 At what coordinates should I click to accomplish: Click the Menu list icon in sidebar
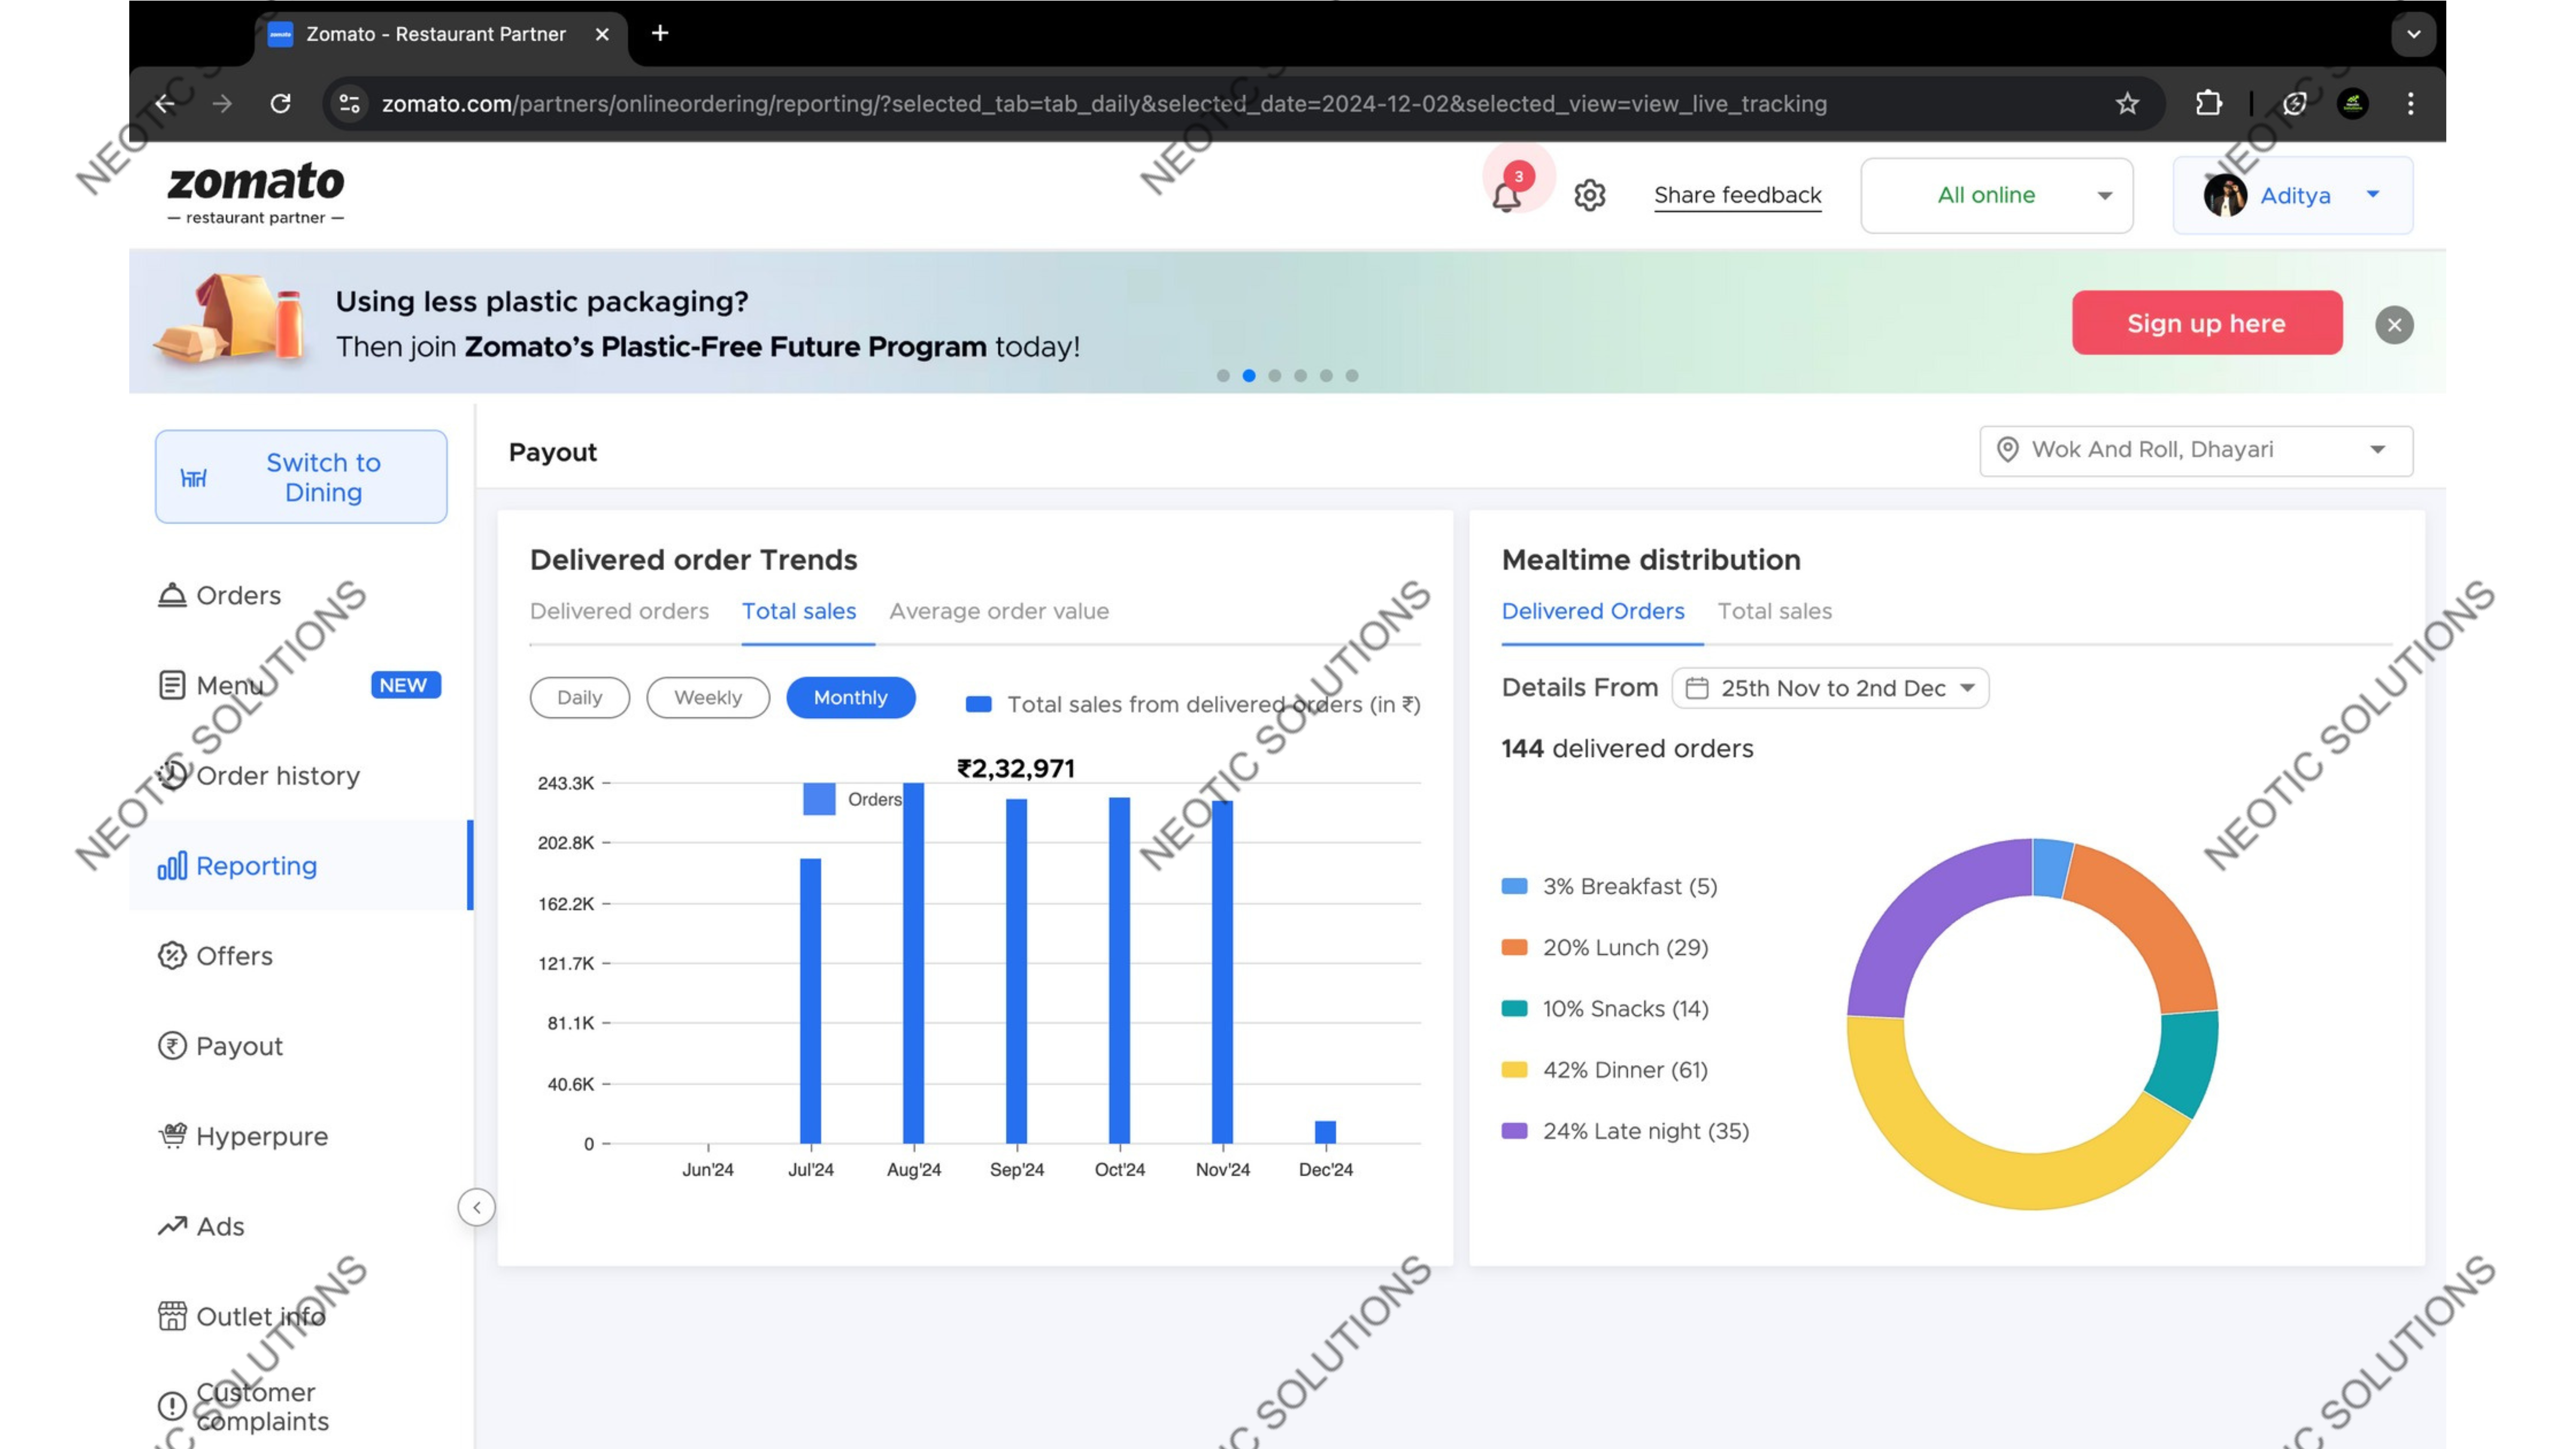[x=172, y=685]
